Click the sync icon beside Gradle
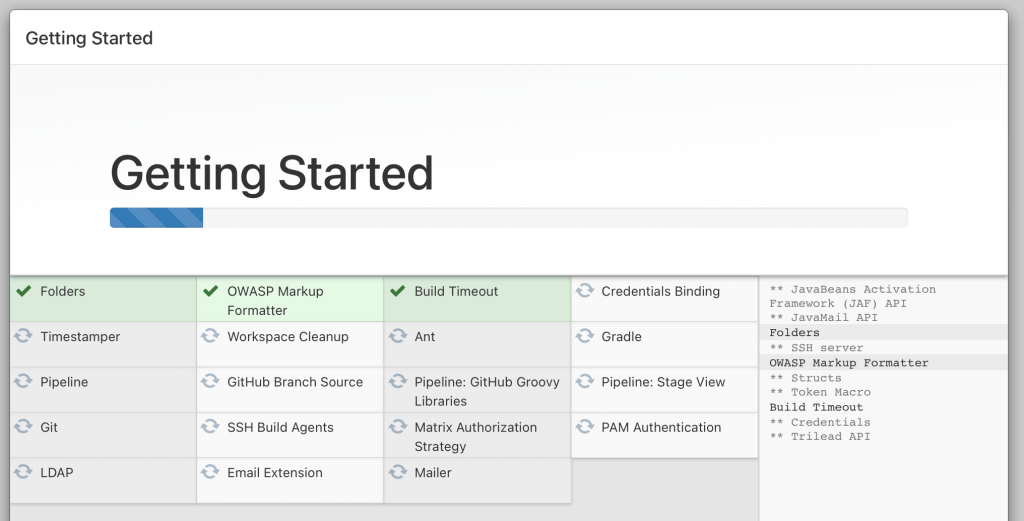 click(584, 337)
